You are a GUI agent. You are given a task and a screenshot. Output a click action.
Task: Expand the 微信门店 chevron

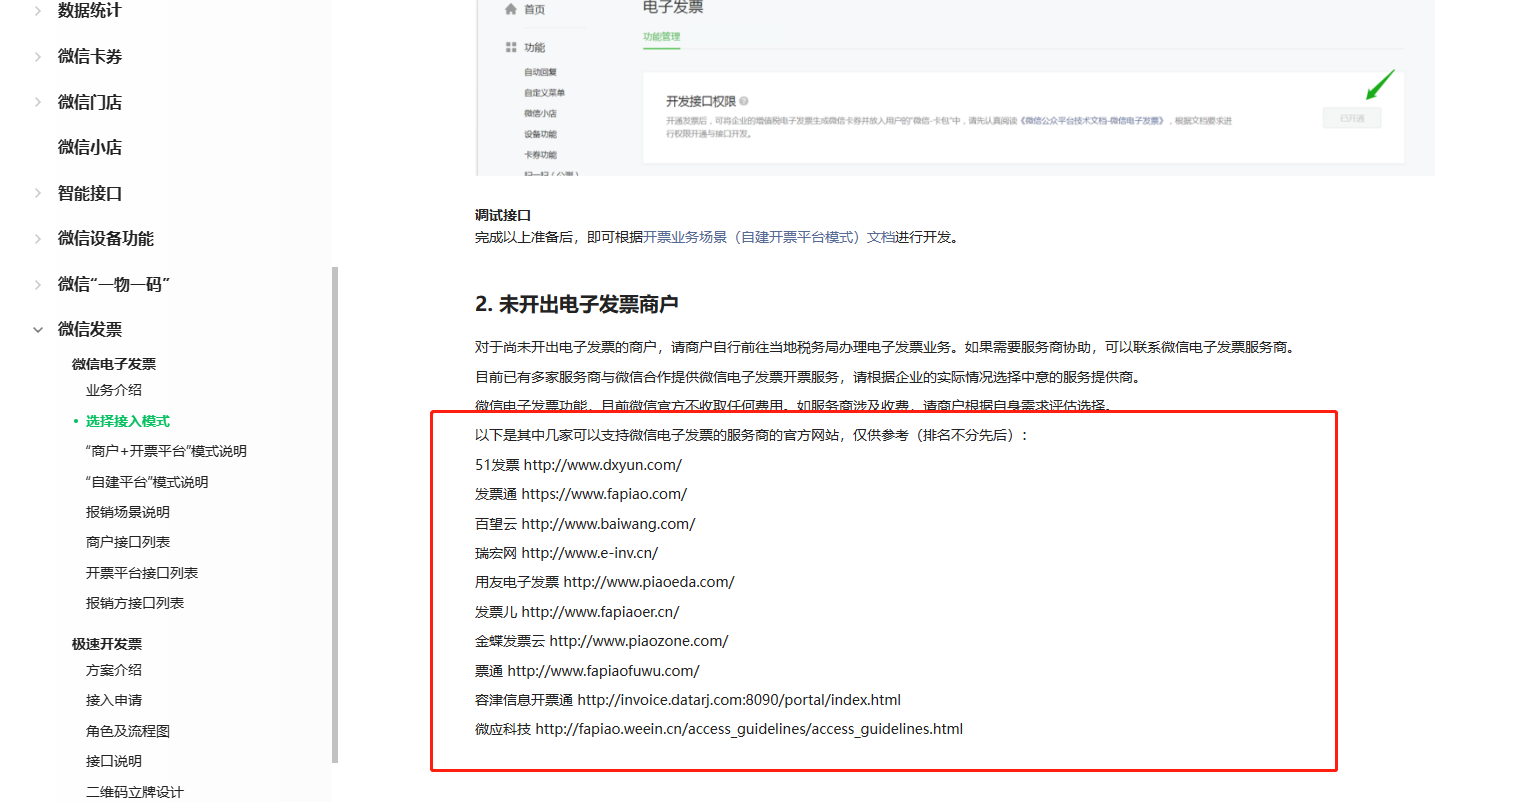pos(38,102)
